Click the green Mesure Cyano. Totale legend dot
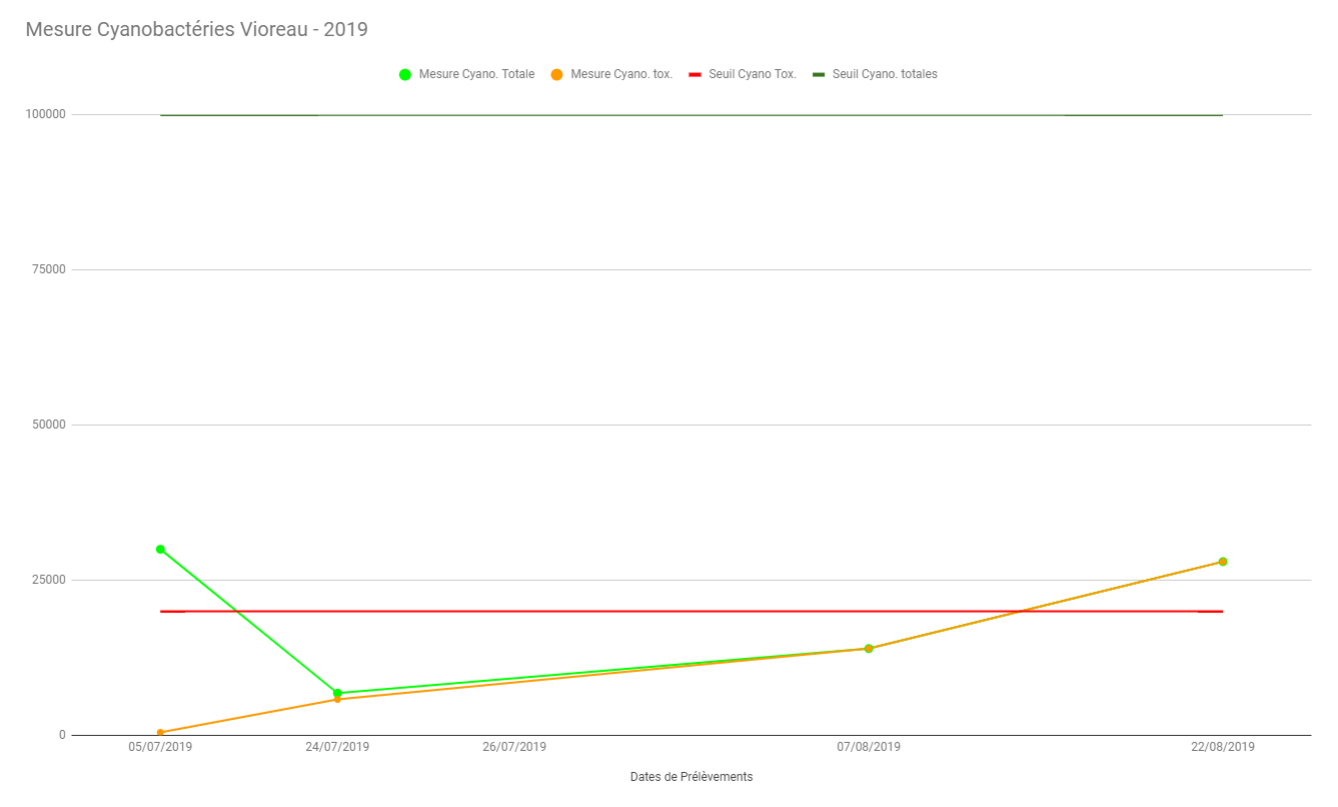 [405, 74]
